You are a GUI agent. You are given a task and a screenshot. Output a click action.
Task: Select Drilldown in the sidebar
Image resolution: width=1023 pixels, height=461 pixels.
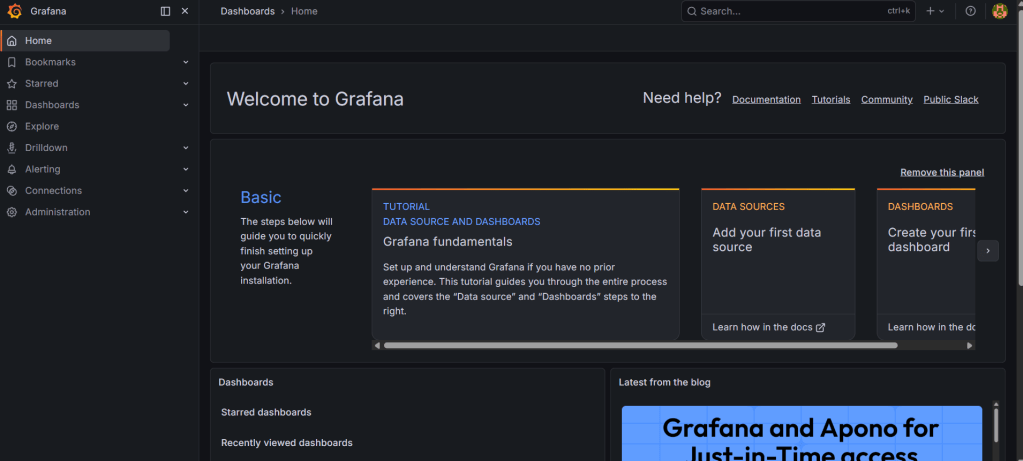pyautogui.click(x=46, y=148)
